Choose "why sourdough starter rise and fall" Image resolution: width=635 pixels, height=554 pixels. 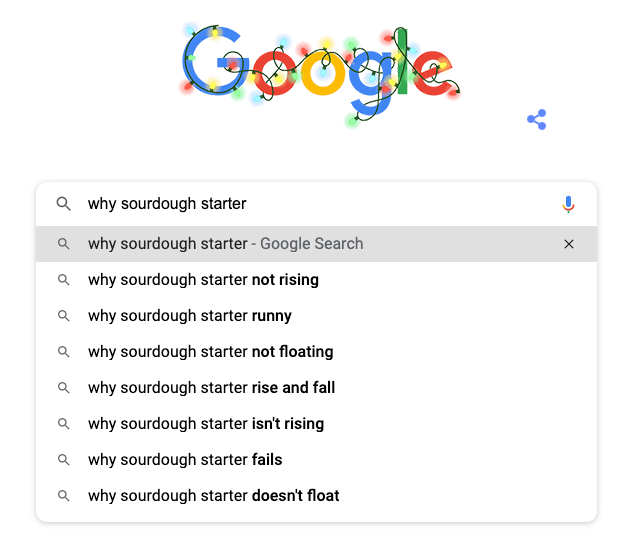click(x=211, y=388)
